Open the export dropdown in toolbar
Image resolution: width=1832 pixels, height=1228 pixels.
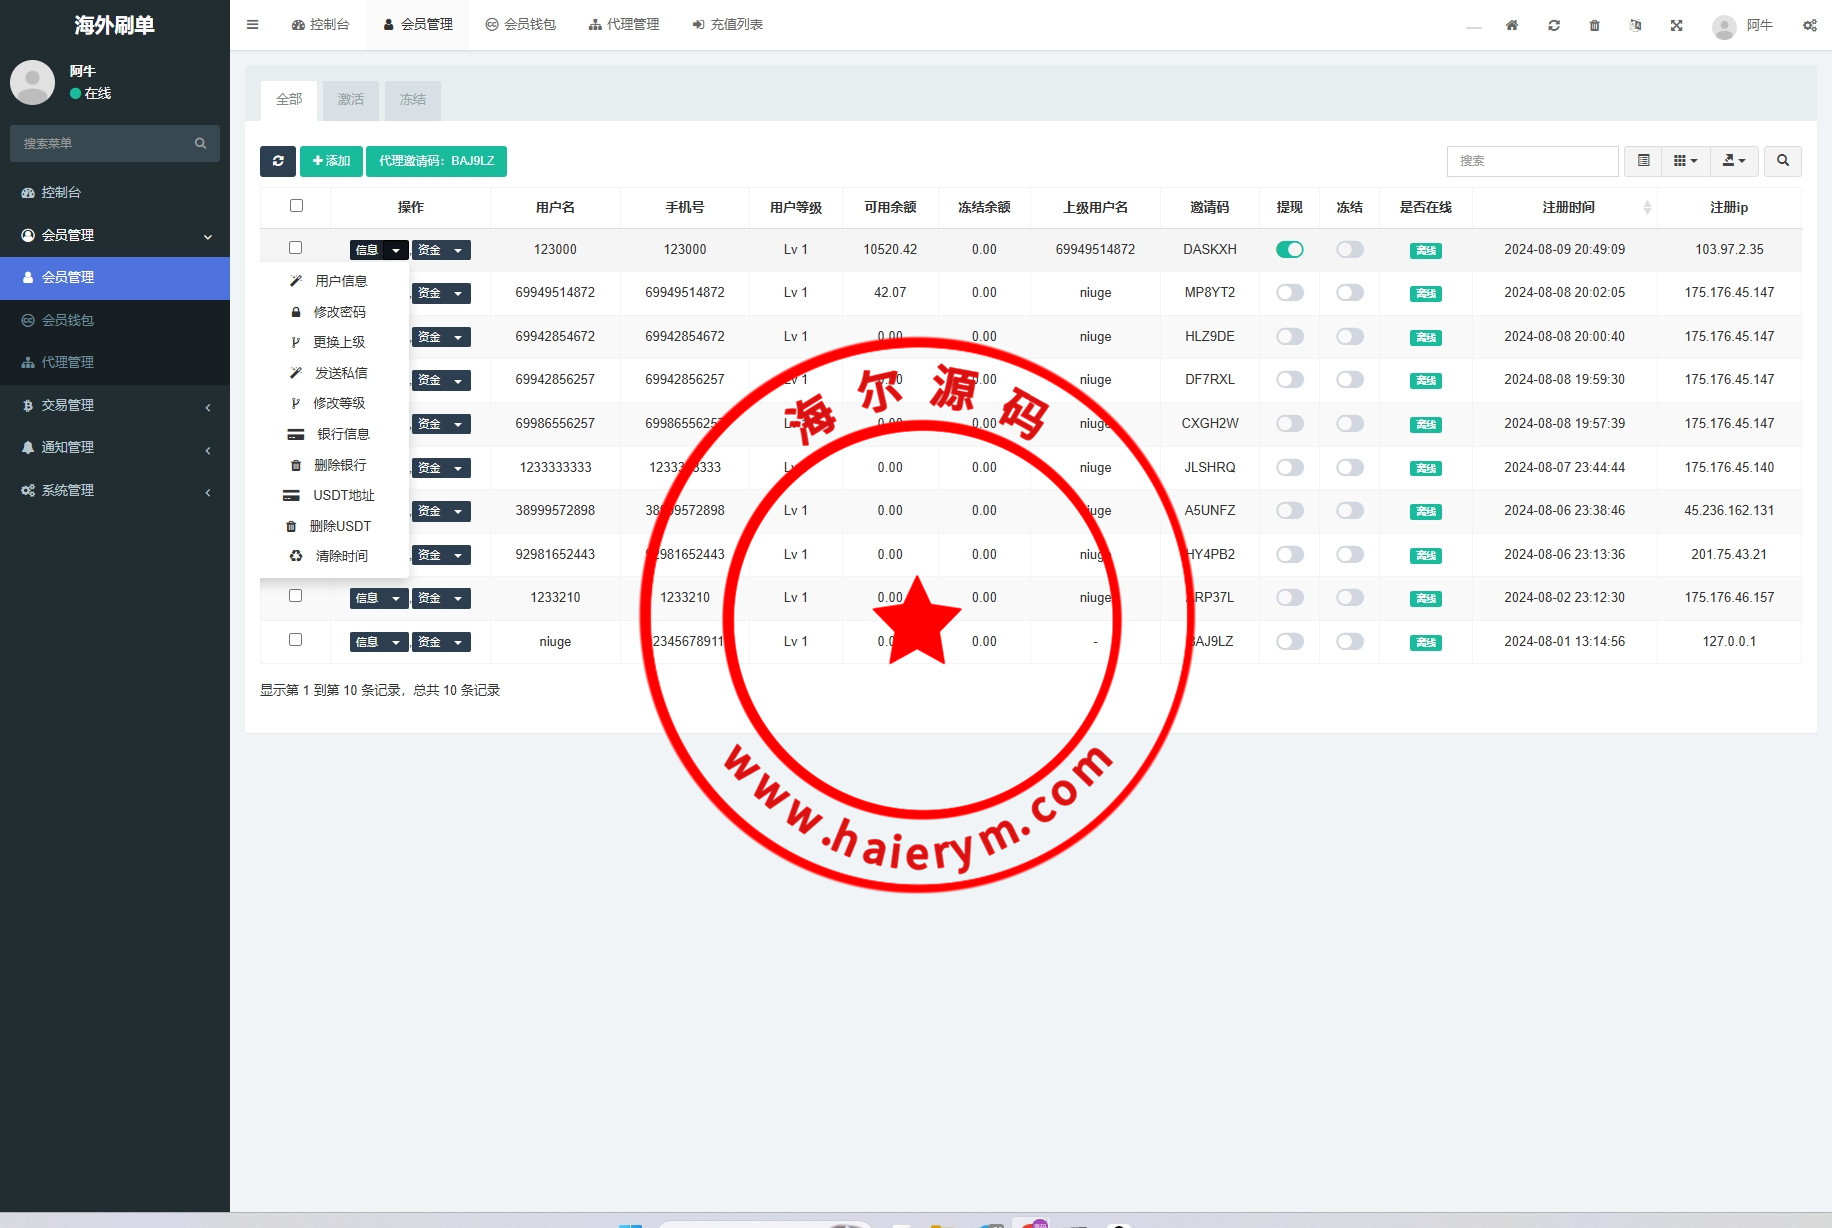click(1733, 161)
